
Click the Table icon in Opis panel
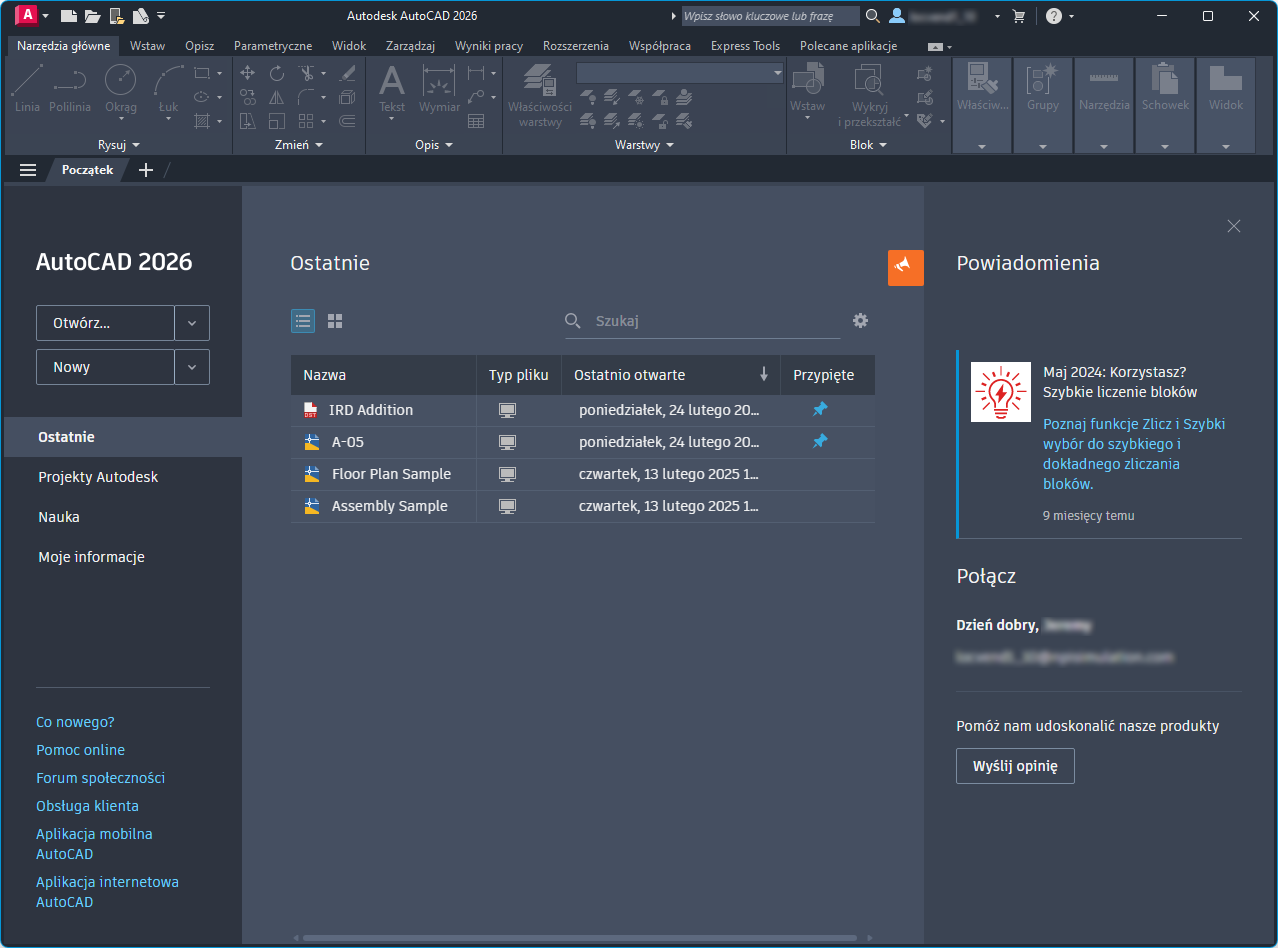tap(476, 121)
